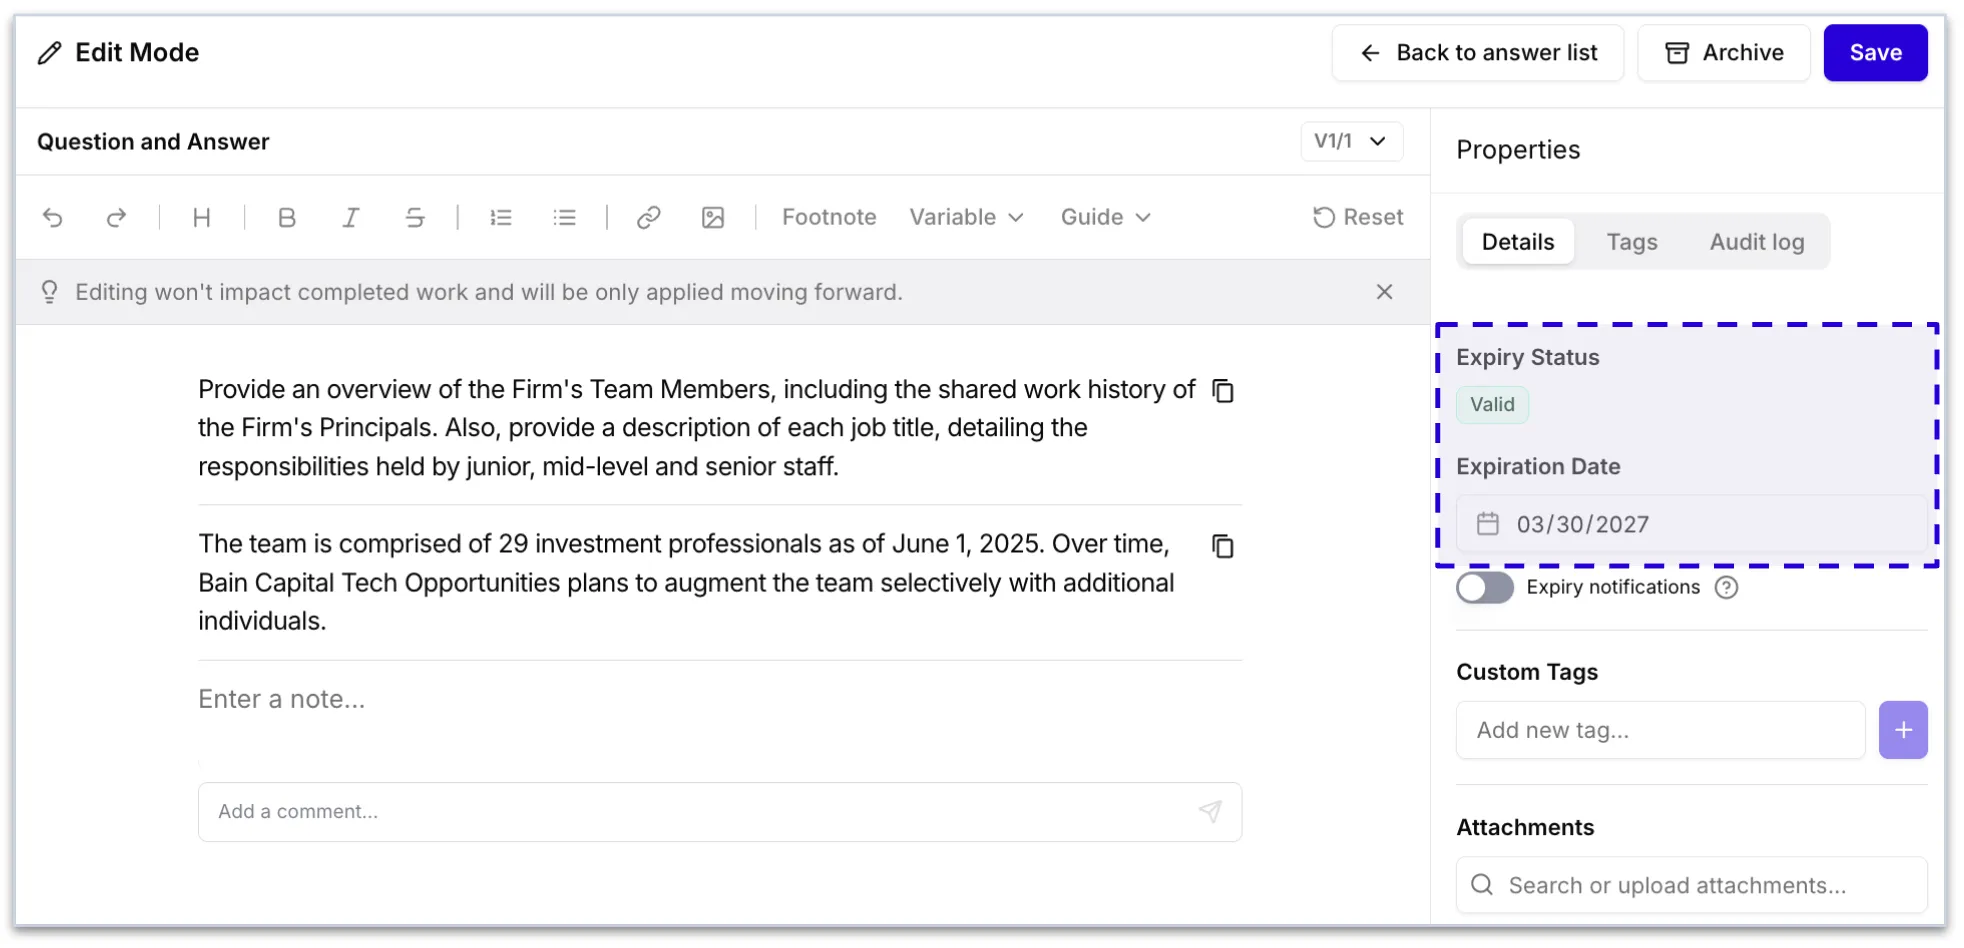The image size is (1964, 948).
Task: Click the attachments search field
Action: 1692,885
